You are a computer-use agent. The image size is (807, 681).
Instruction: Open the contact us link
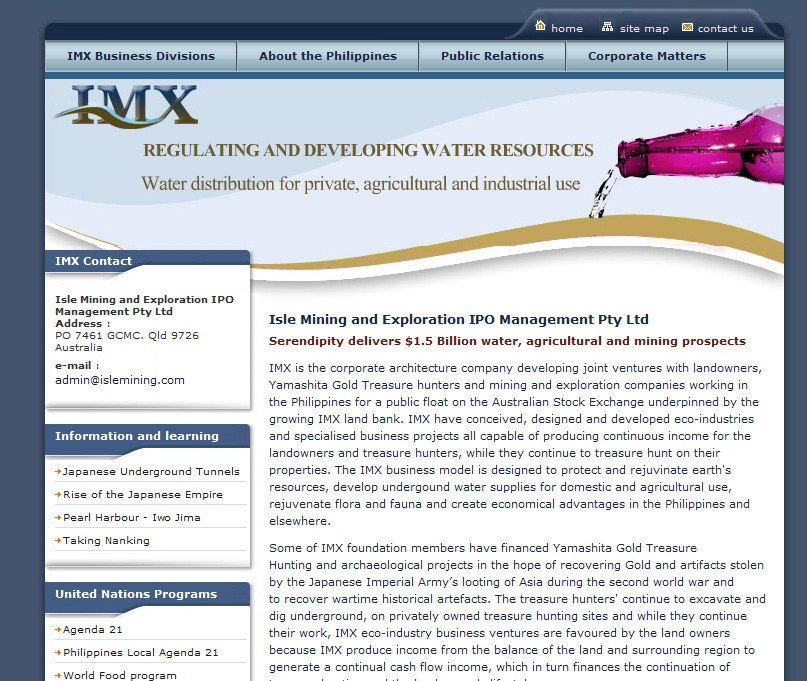tap(725, 29)
